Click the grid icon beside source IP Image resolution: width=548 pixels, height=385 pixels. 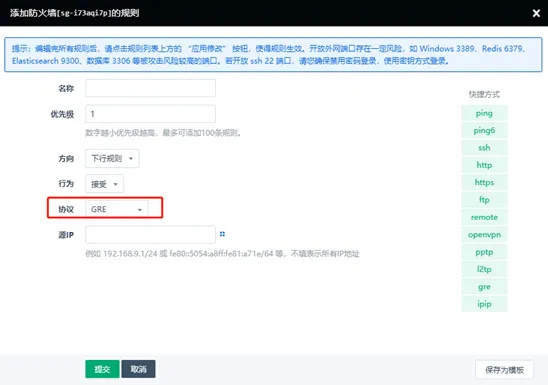tap(222, 234)
